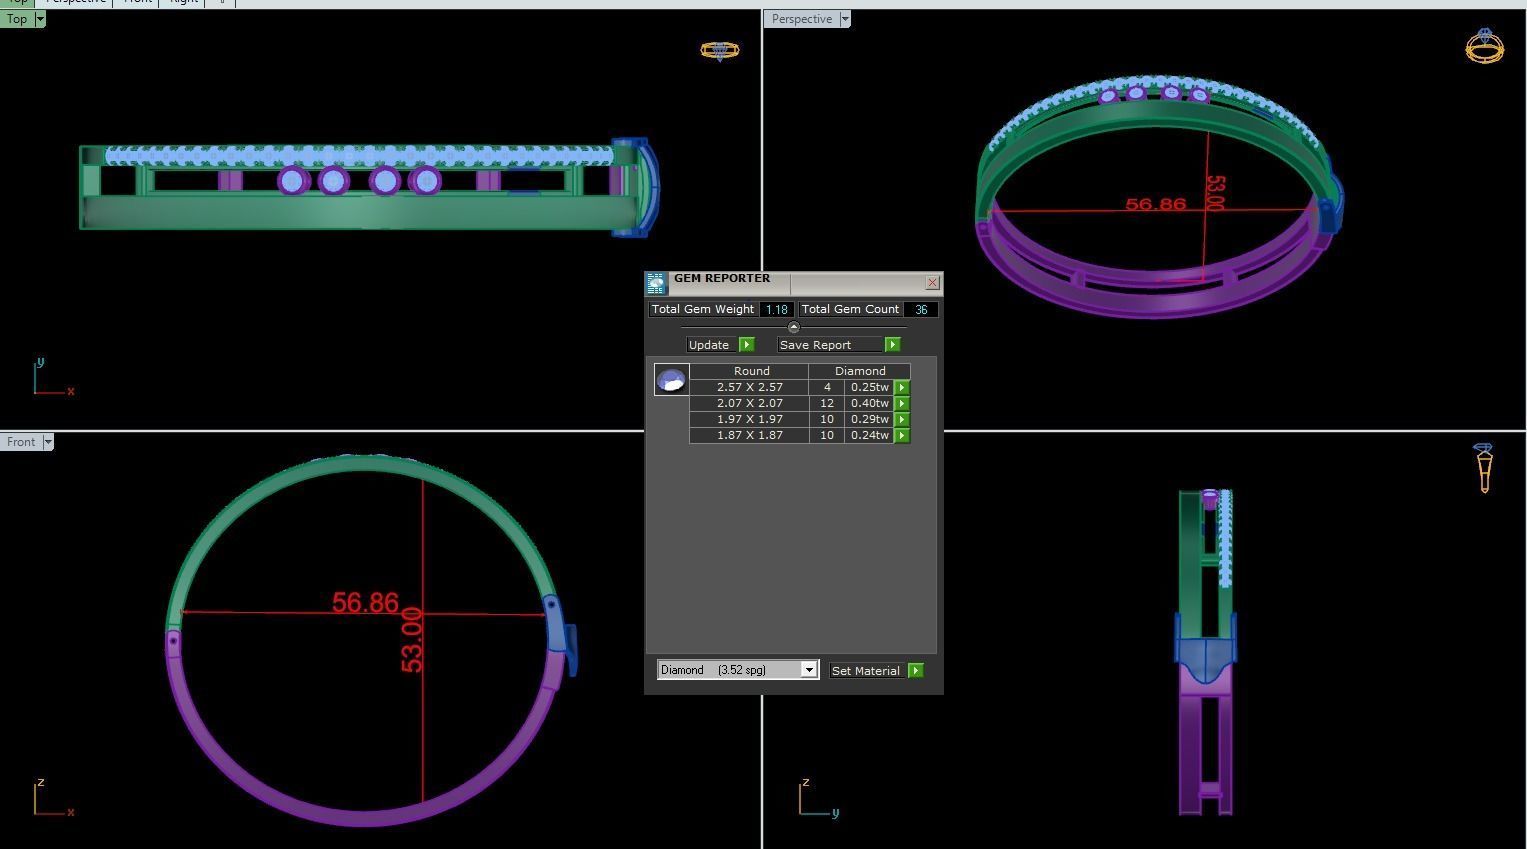The height and width of the screenshot is (849, 1527).
Task: Open the Top viewport menu arrow
Action: 39,19
